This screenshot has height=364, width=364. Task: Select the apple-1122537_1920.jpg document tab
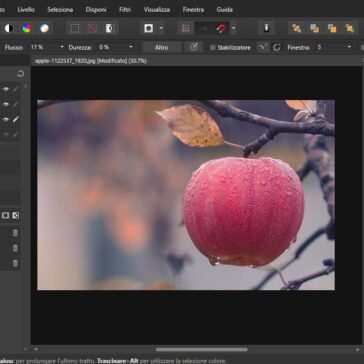[91, 61]
